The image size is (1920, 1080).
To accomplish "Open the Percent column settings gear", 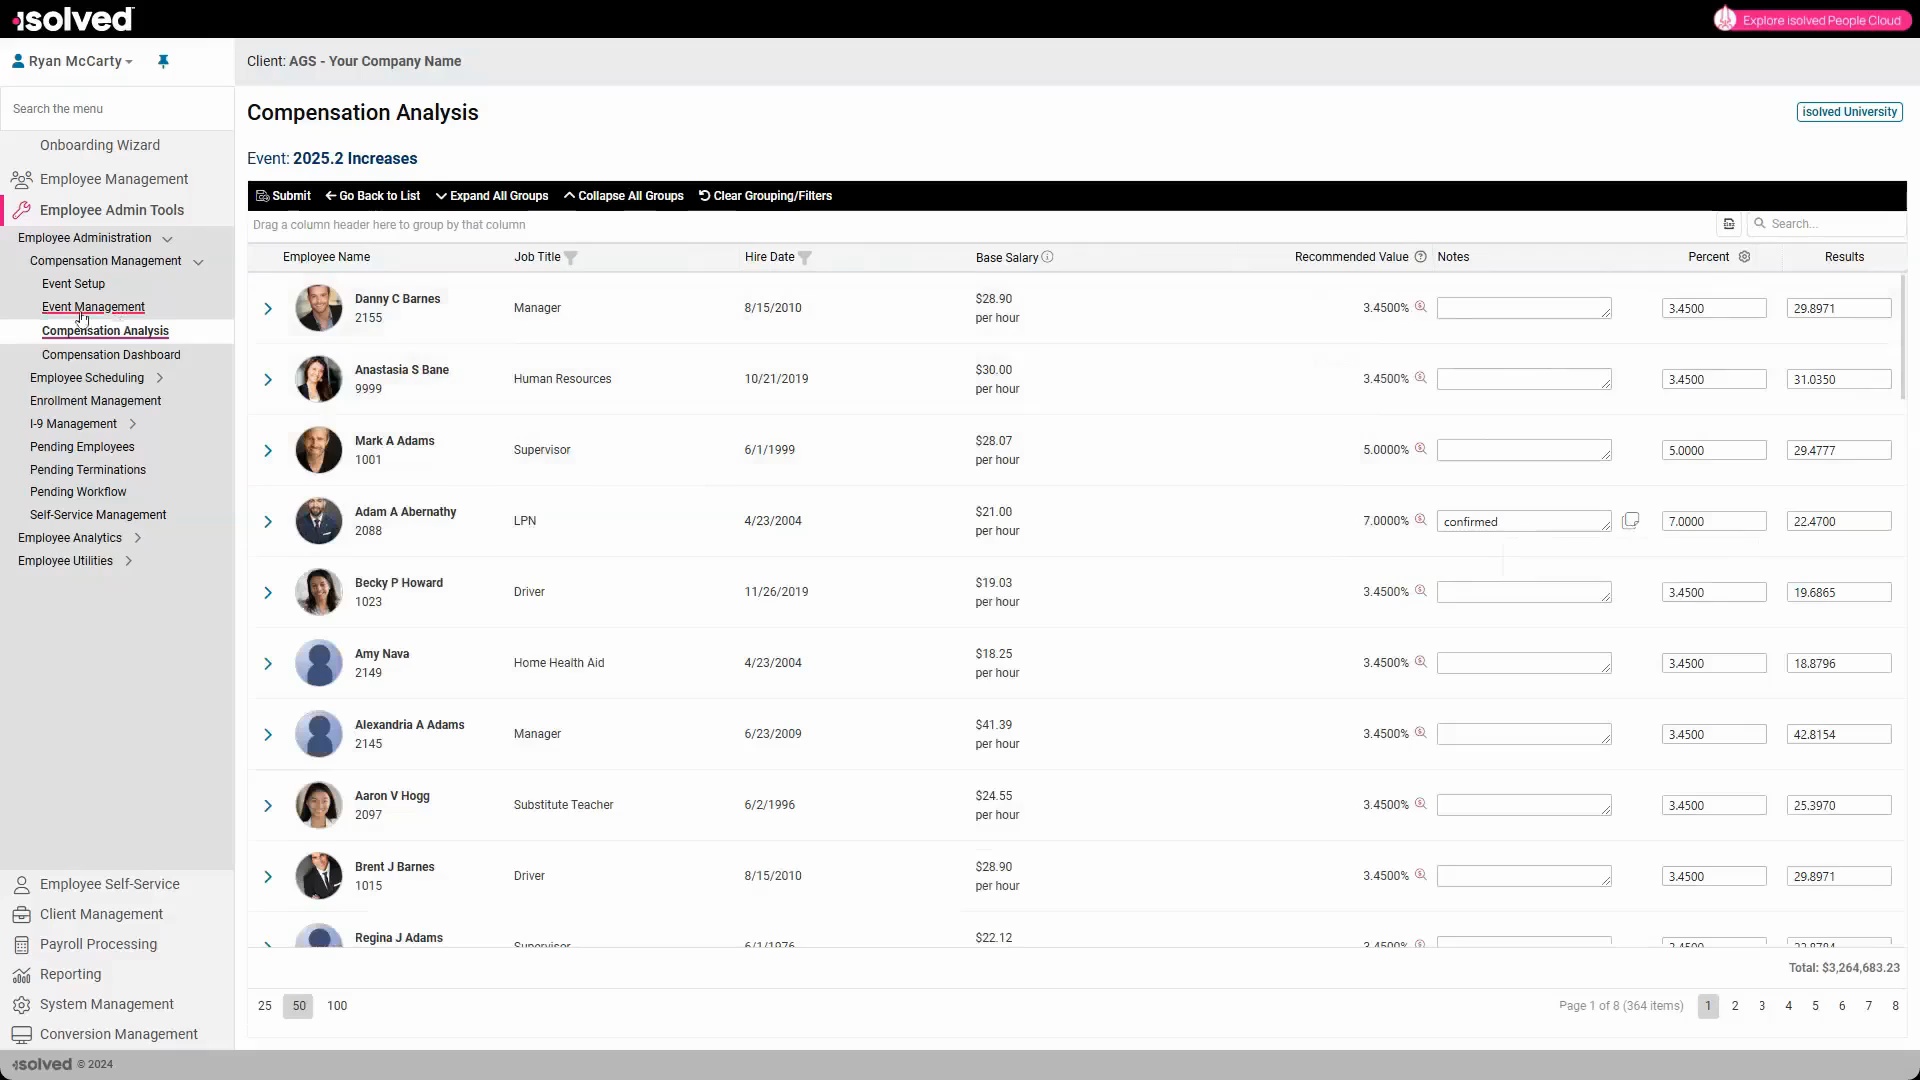I will (1744, 257).
